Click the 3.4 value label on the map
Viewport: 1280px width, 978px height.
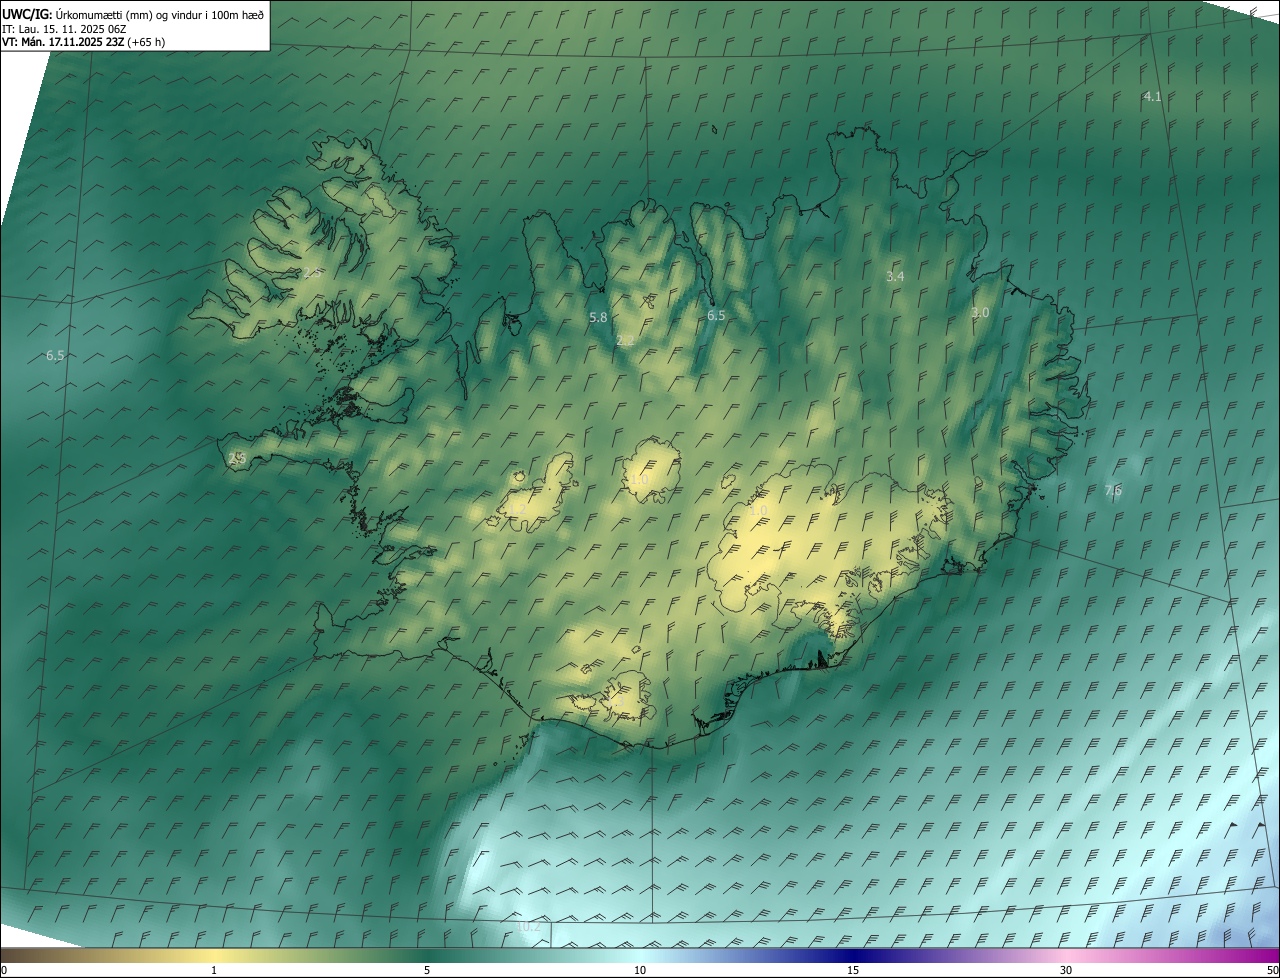(x=895, y=276)
